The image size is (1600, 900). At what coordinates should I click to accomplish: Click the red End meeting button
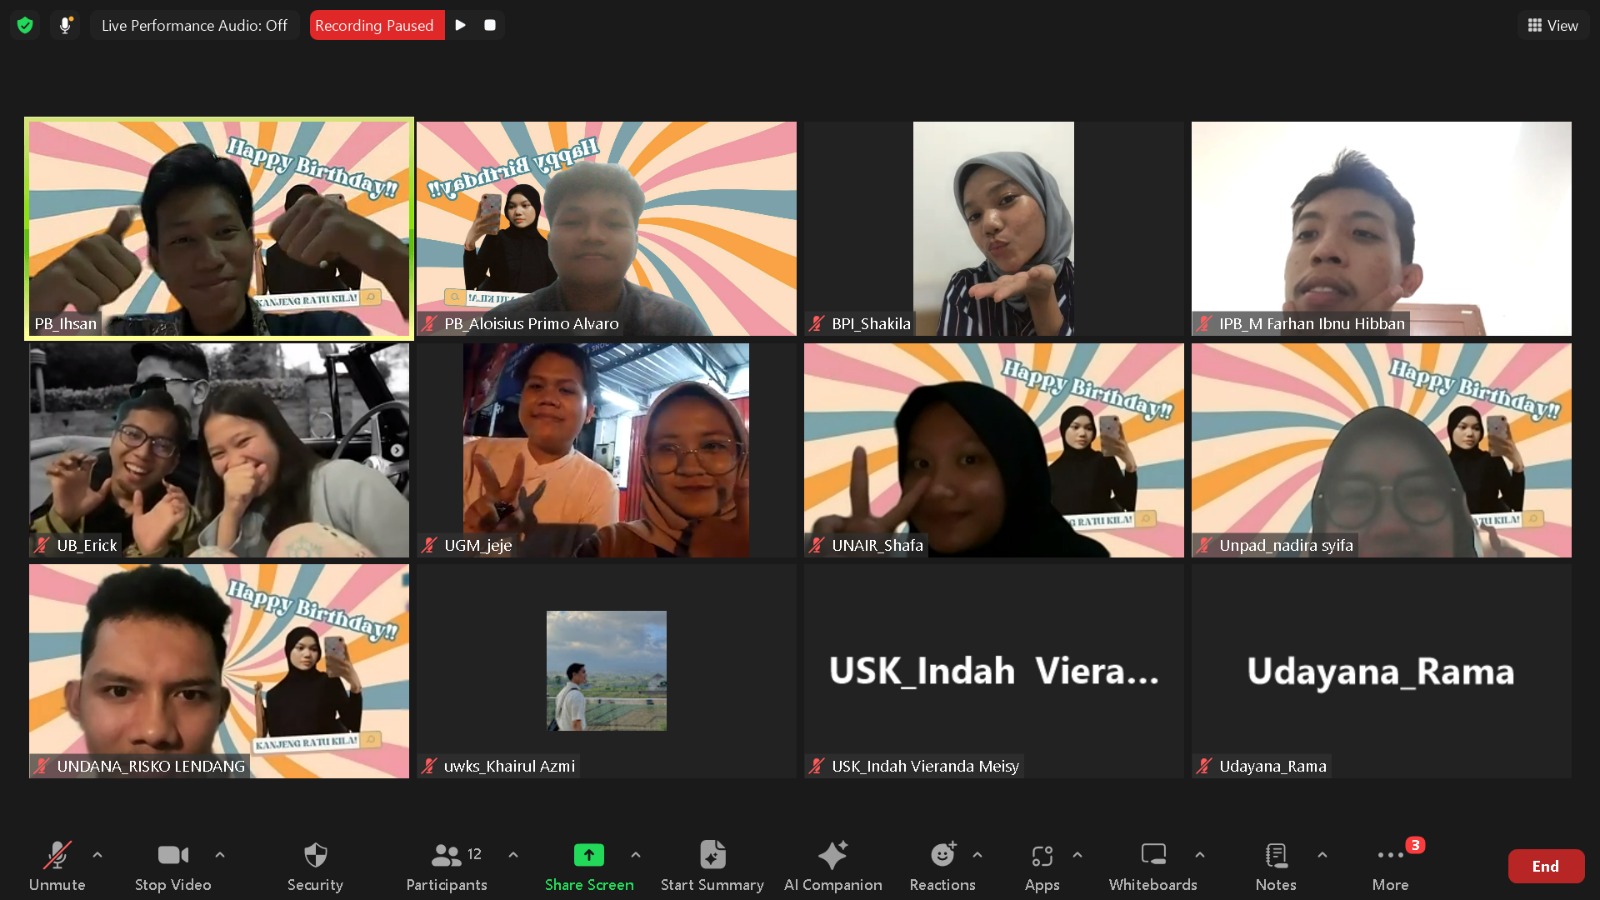pyautogui.click(x=1545, y=866)
